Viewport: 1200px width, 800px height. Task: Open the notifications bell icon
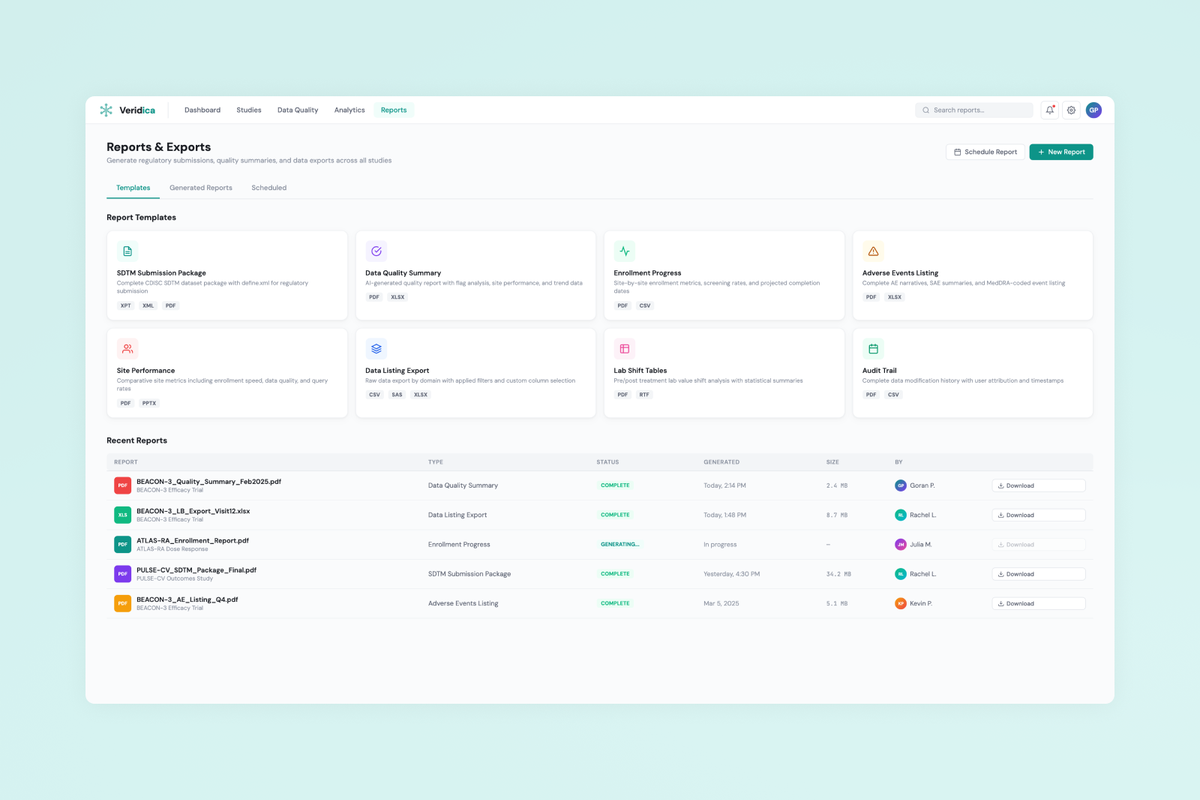[1049, 110]
